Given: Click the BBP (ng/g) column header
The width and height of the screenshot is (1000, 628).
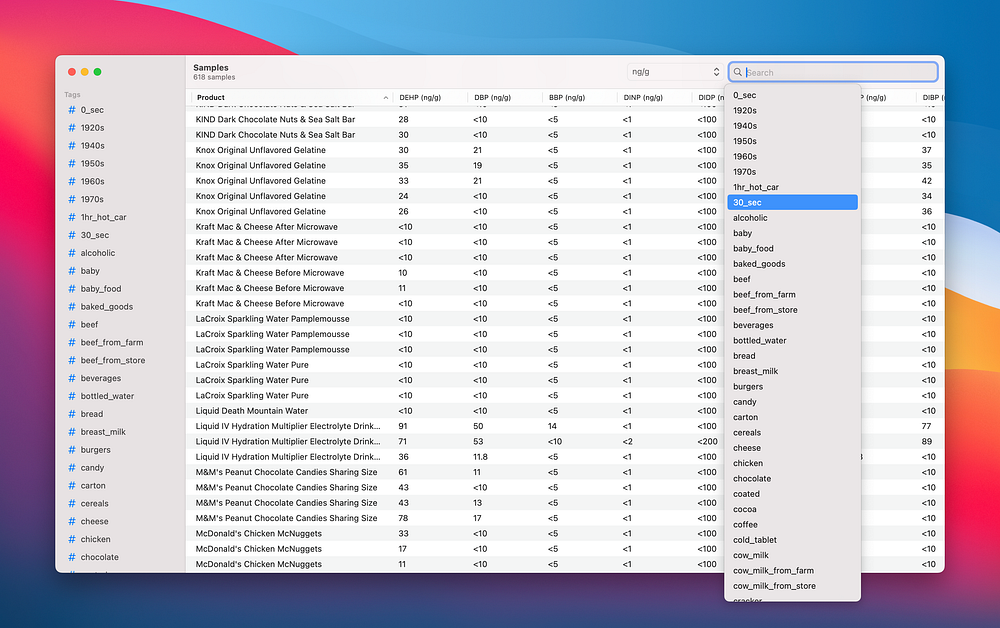Looking at the screenshot, I should pos(566,97).
